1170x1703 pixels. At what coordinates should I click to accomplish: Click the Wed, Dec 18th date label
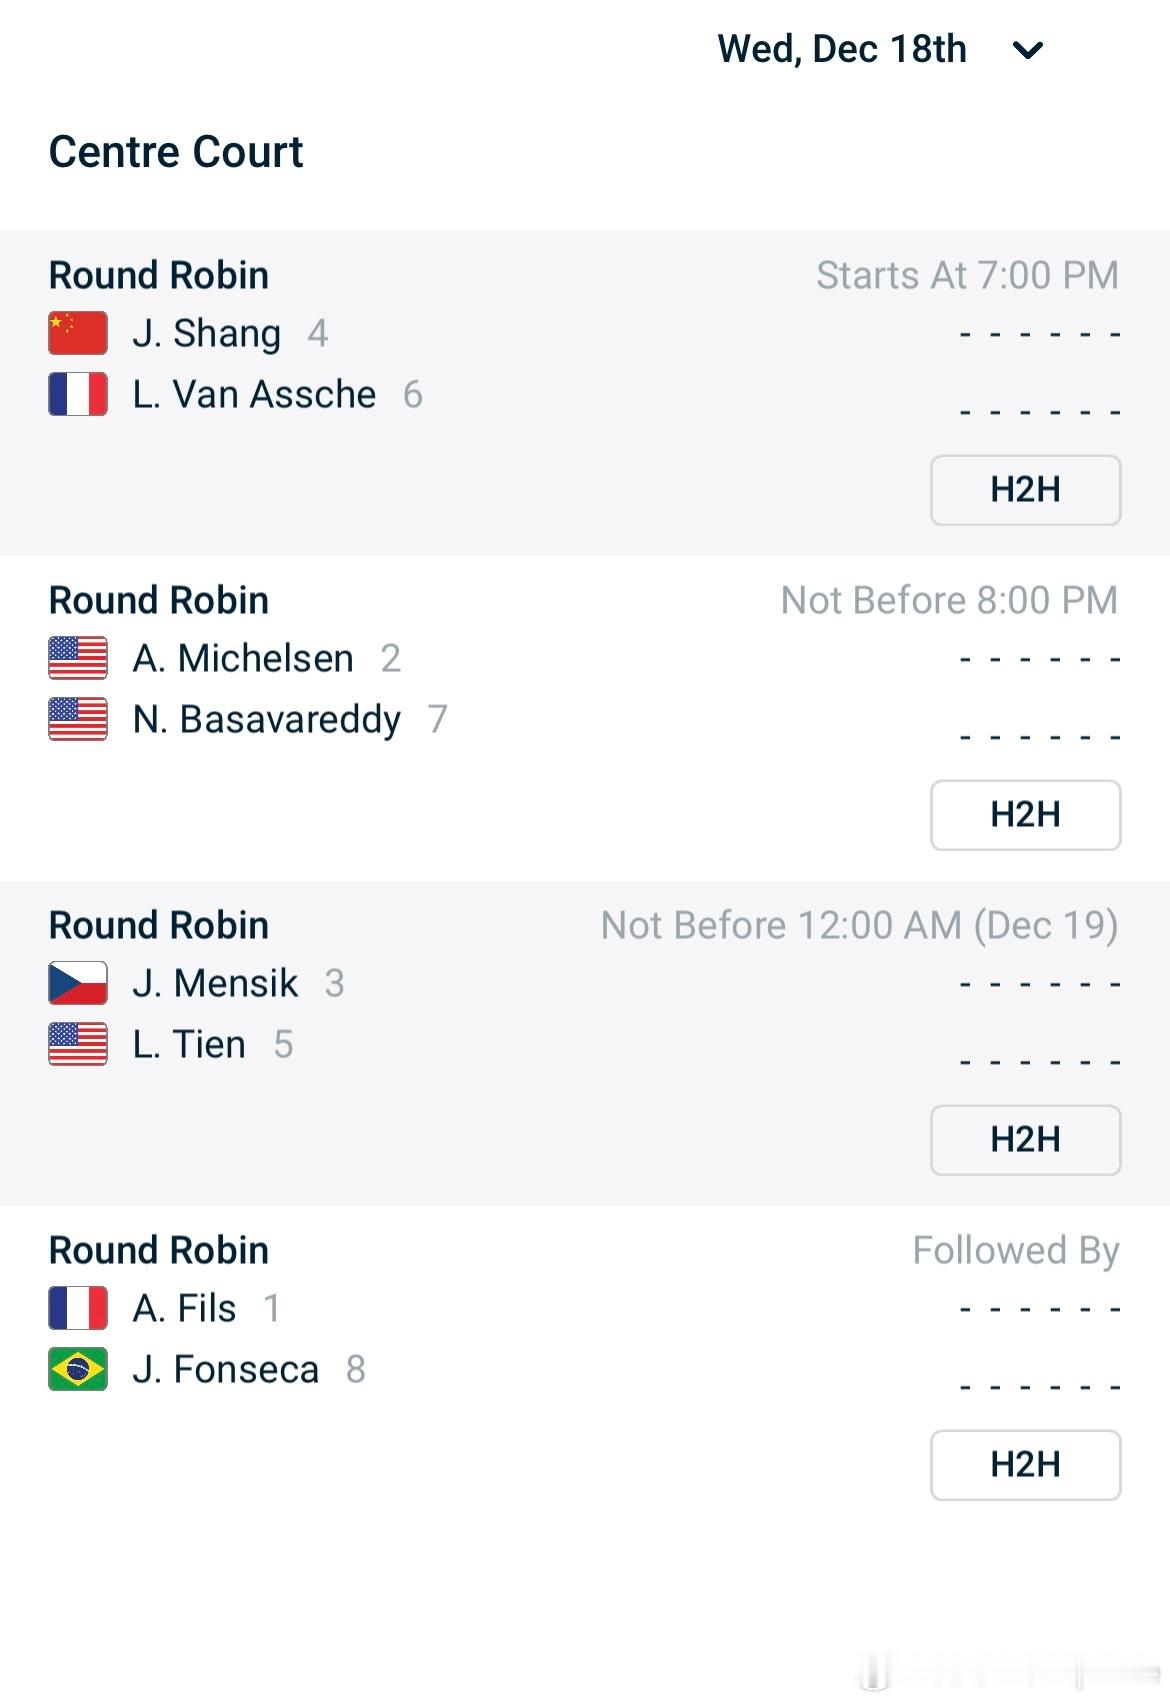pos(842,49)
